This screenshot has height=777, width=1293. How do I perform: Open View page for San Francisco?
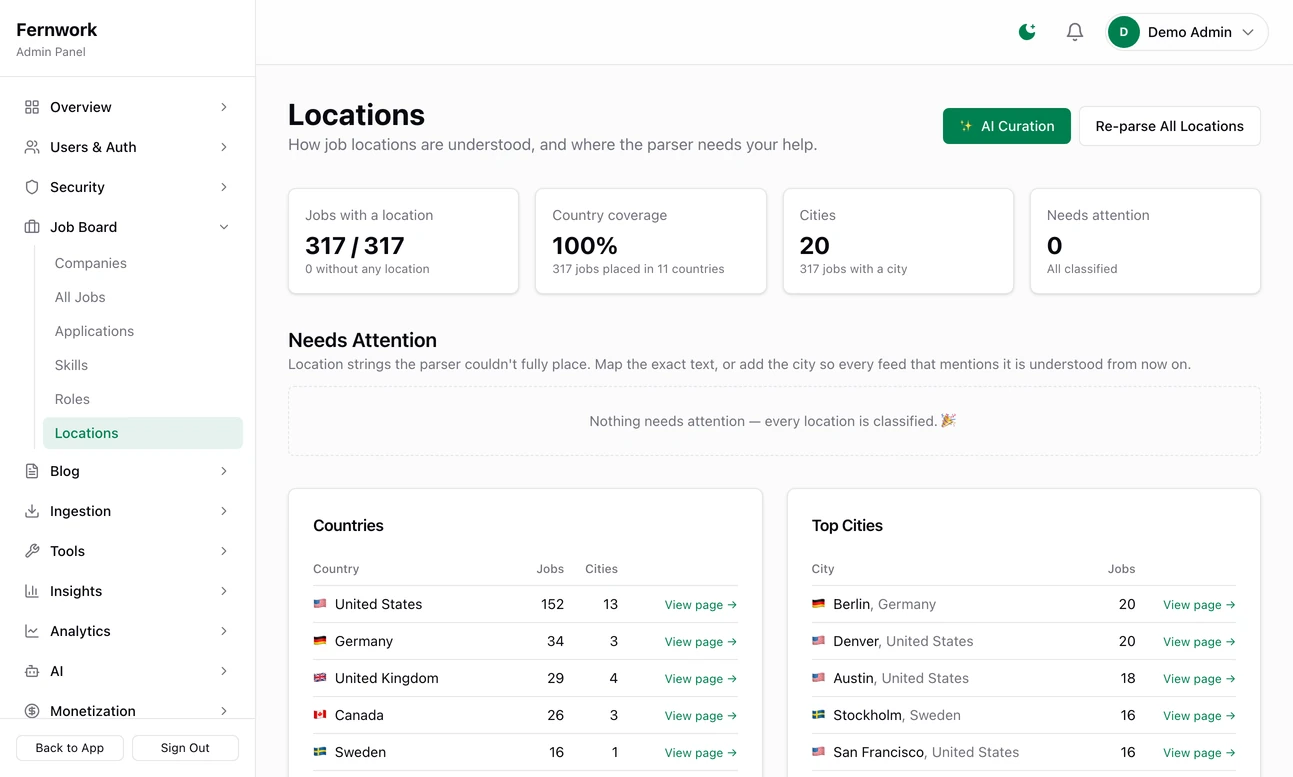(1199, 753)
